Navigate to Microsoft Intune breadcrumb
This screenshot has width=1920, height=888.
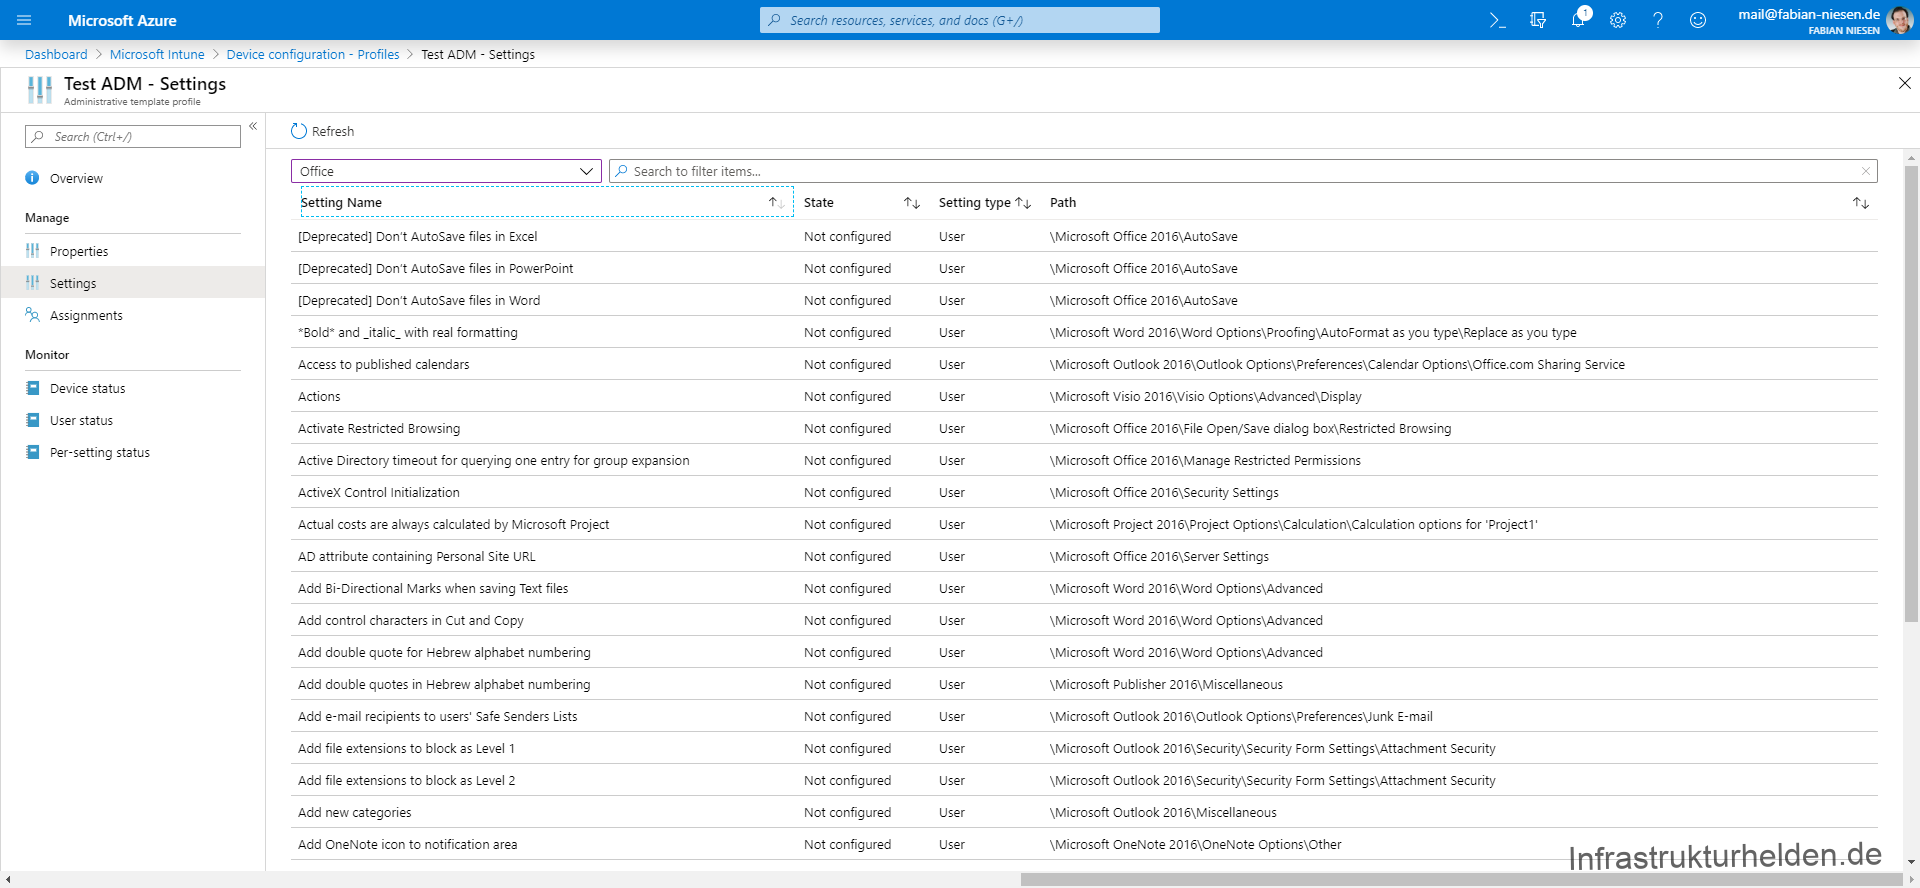(x=157, y=55)
